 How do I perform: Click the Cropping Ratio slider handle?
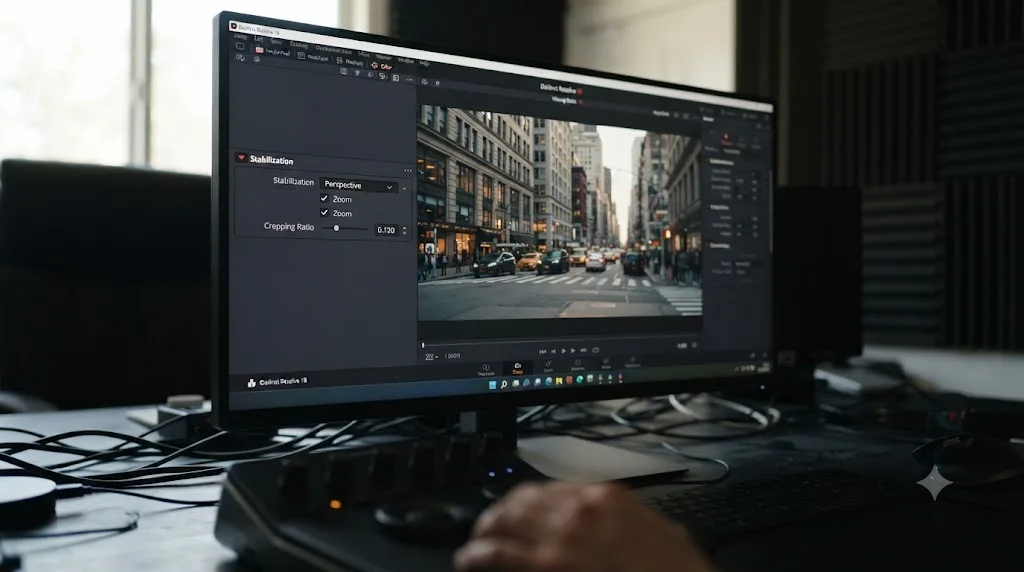point(336,228)
